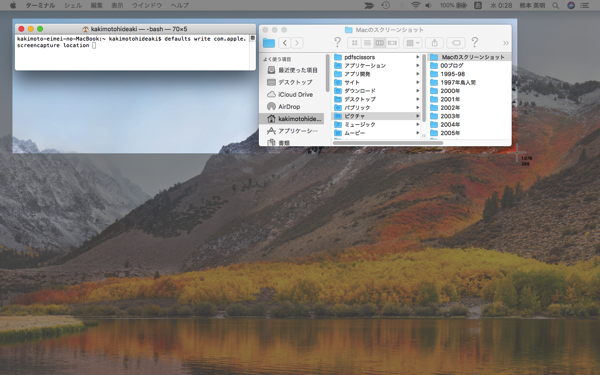Click the Terminal scrollbar toggle at top right
The image size is (600, 375).
(252, 38)
